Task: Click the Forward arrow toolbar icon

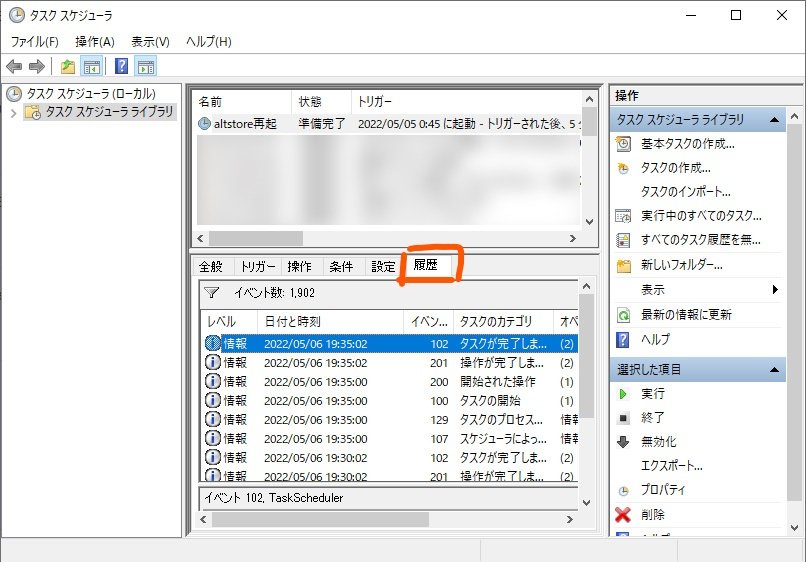Action: click(36, 66)
